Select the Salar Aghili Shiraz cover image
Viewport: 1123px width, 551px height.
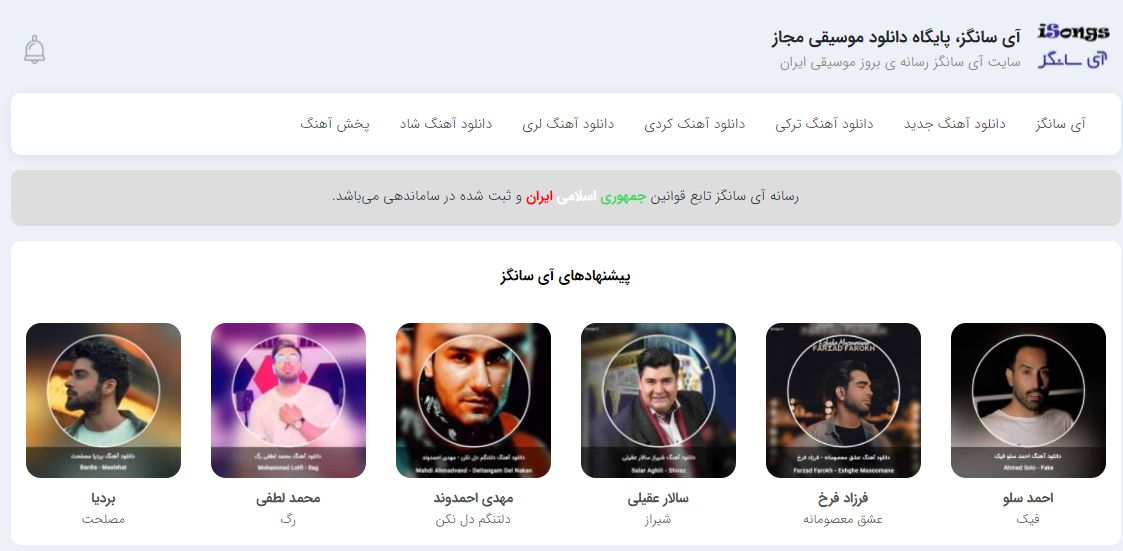click(x=658, y=401)
